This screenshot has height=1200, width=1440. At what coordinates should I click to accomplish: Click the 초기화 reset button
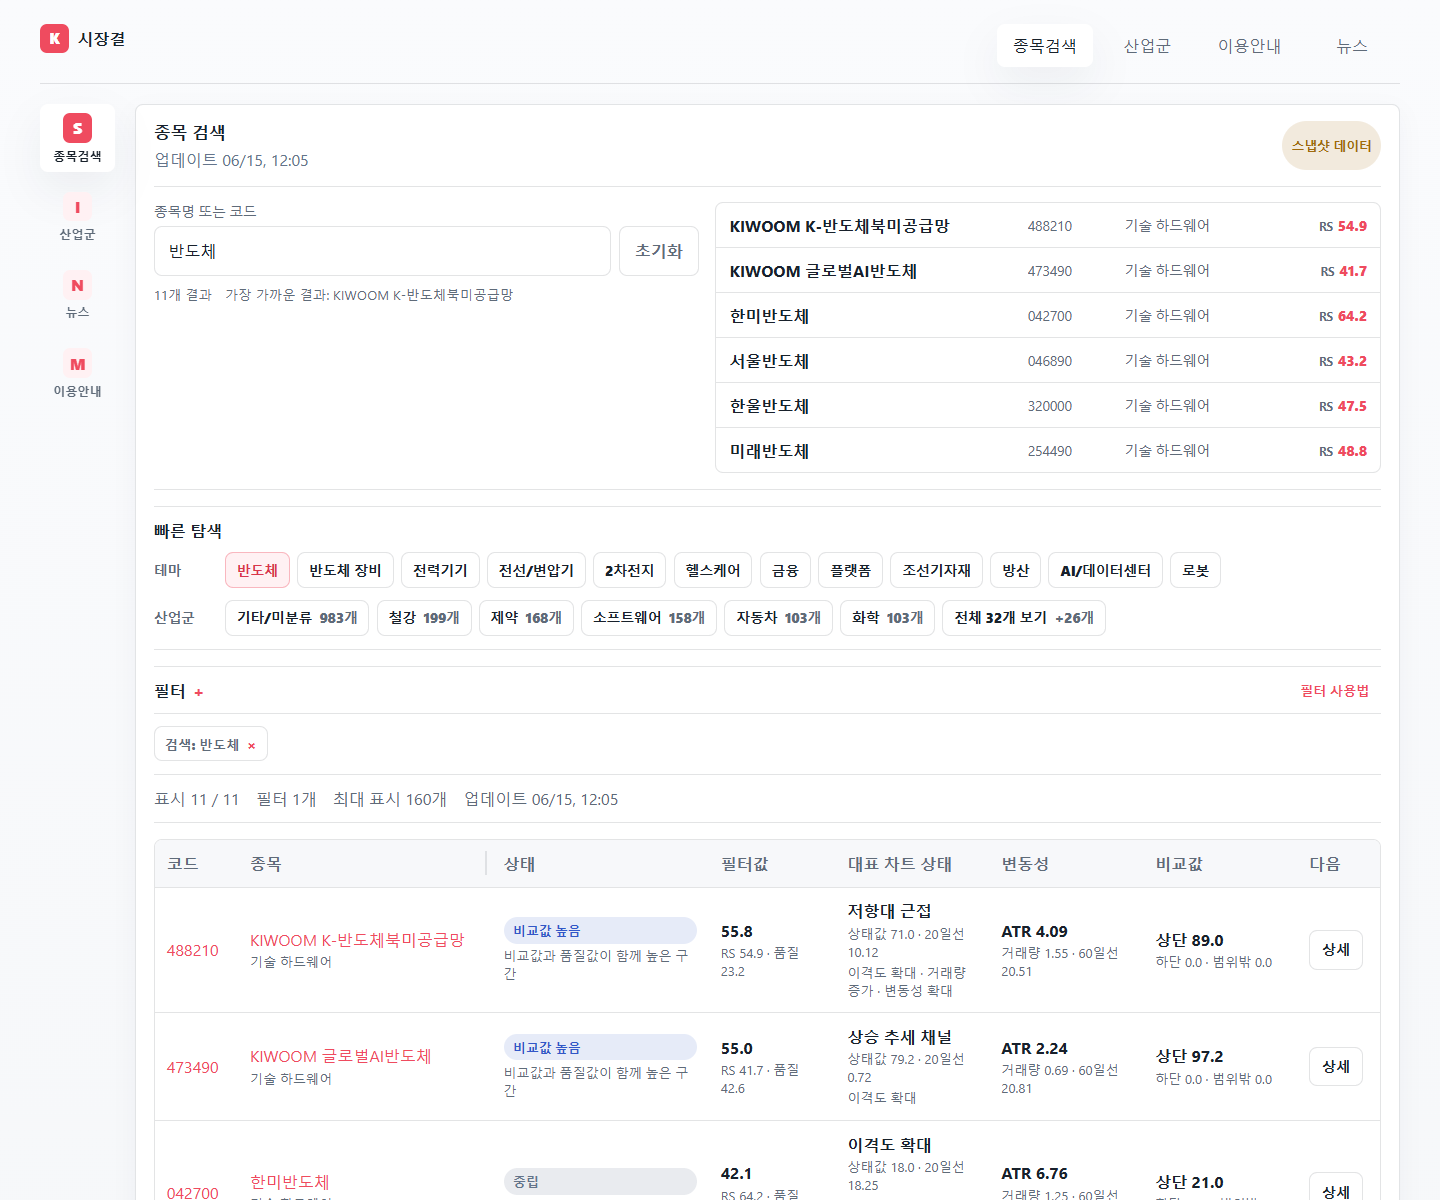[659, 251]
